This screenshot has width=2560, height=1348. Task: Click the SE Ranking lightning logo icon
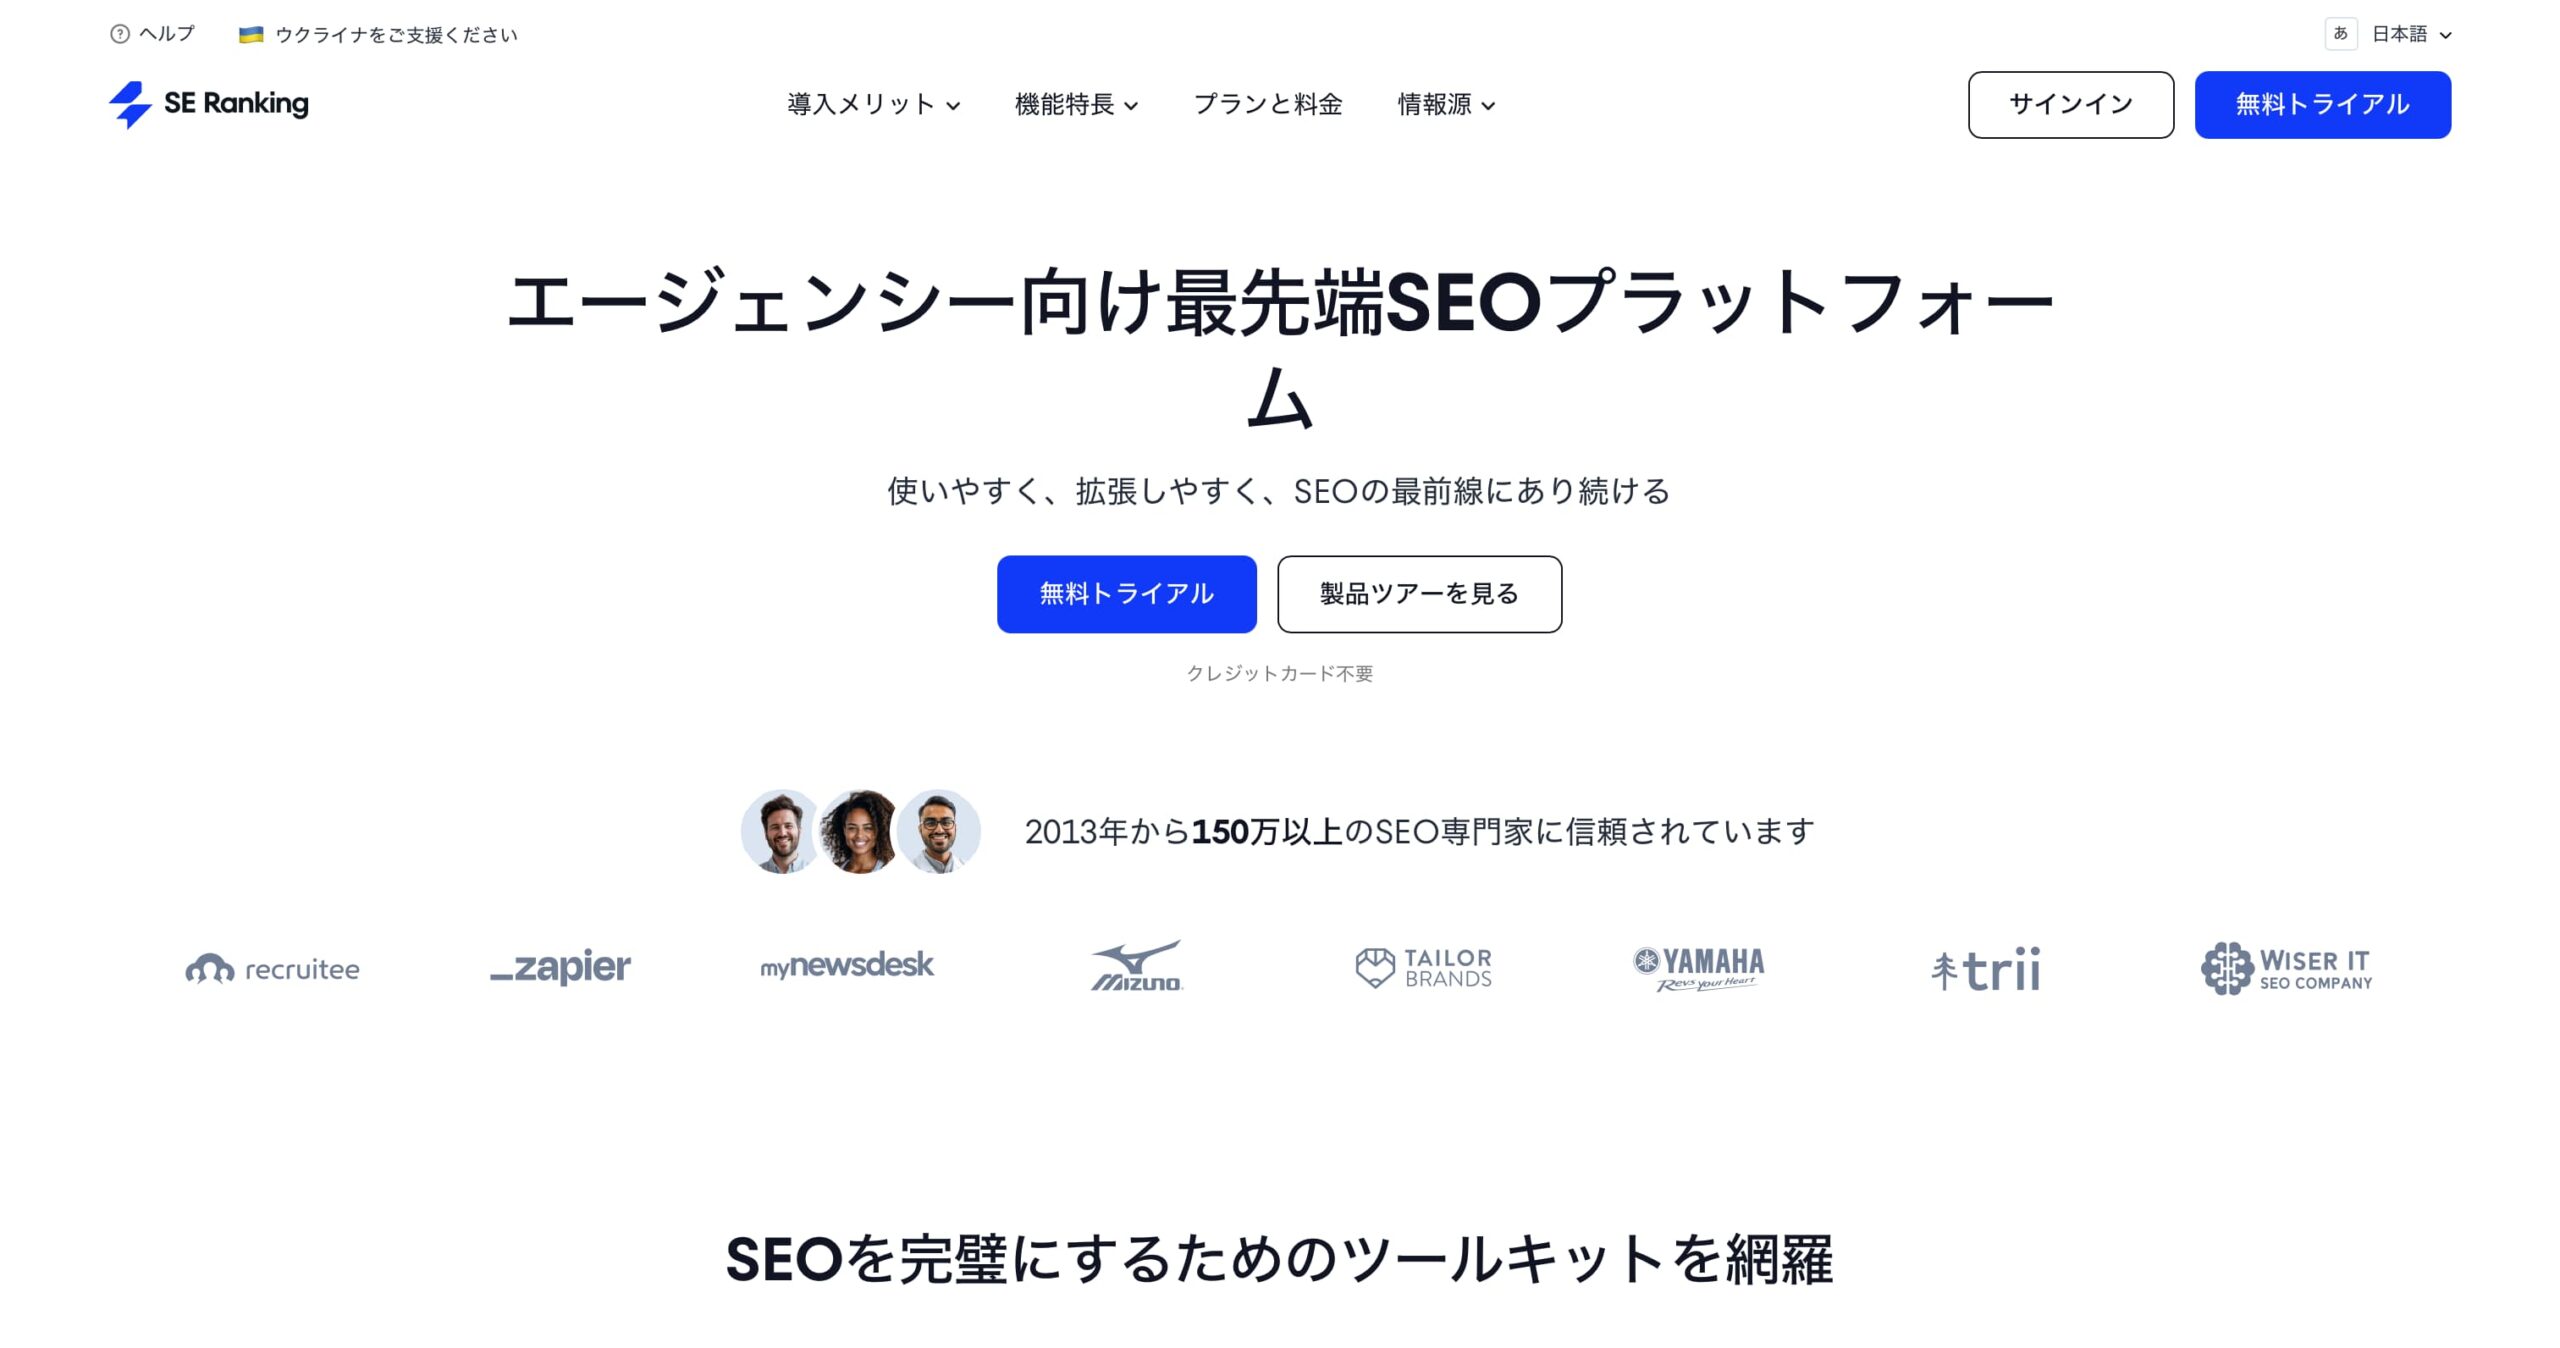point(130,104)
